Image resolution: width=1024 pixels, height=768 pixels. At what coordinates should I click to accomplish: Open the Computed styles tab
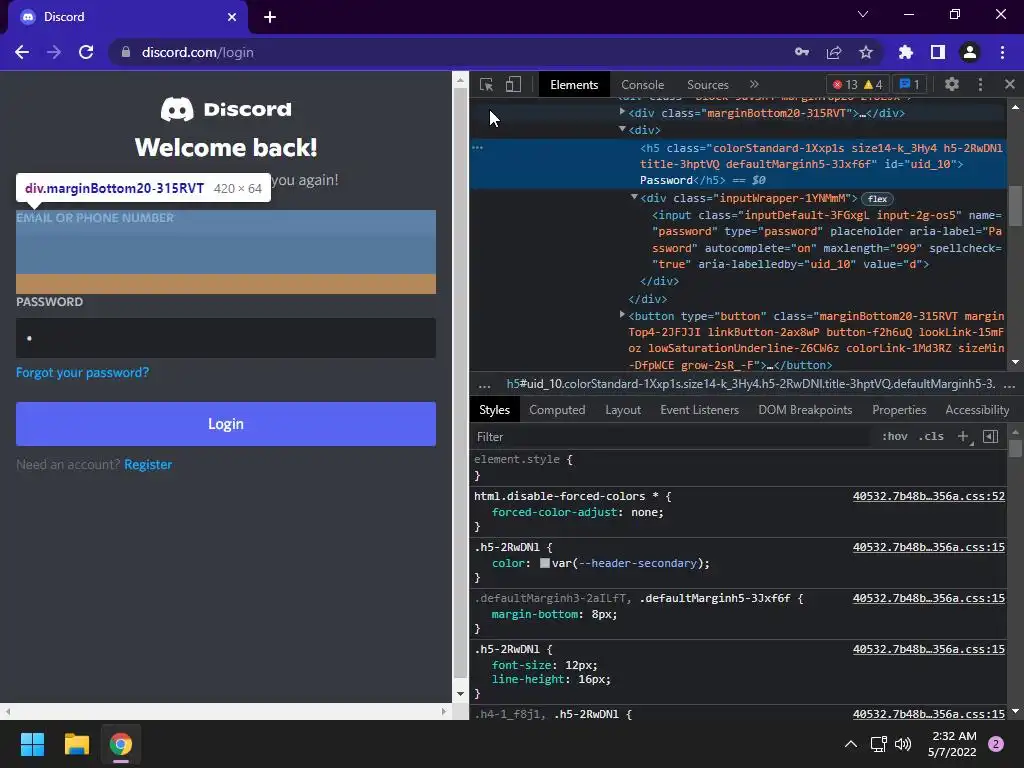[x=557, y=410]
